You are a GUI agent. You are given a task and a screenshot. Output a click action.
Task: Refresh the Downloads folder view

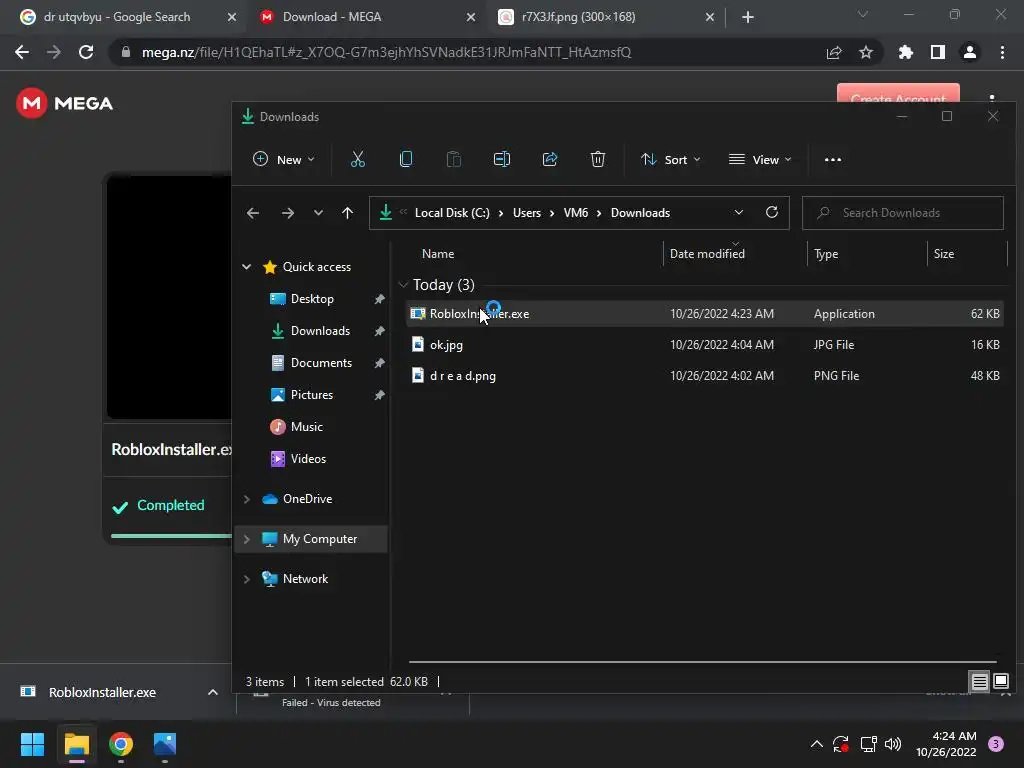tap(772, 212)
